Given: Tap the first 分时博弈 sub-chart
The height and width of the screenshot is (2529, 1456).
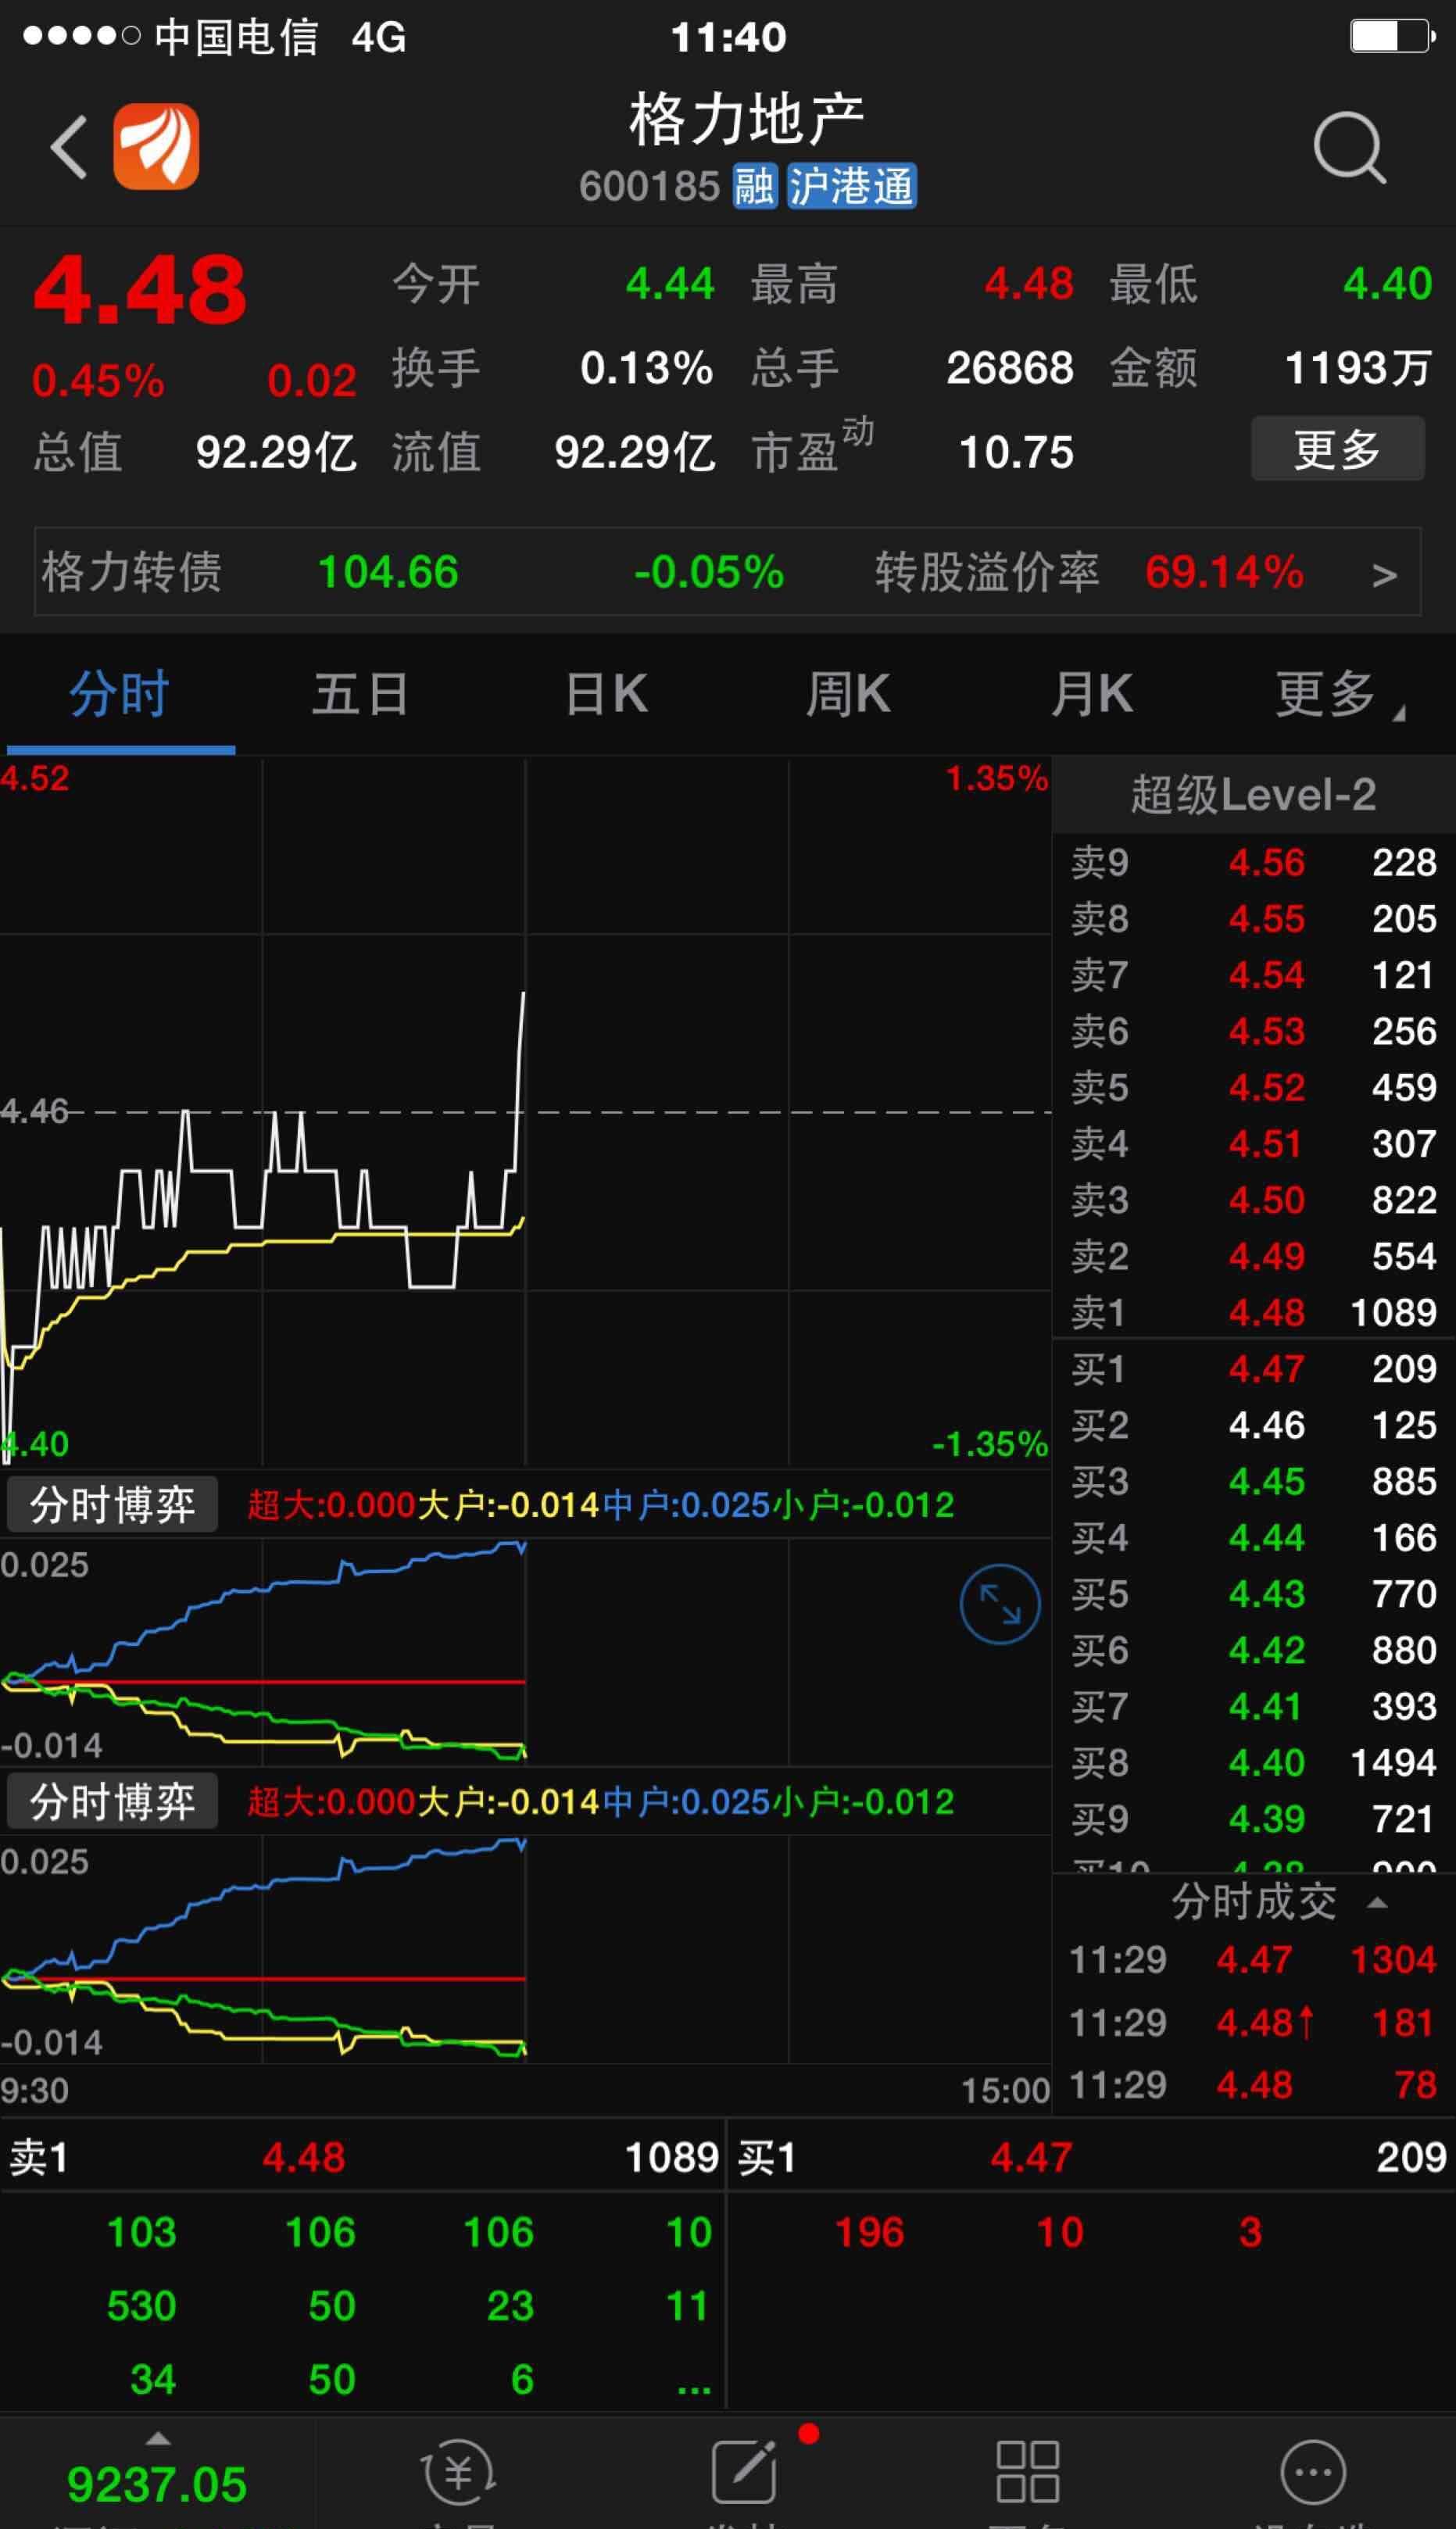Looking at the screenshot, I should pyautogui.click(x=525, y=1652).
